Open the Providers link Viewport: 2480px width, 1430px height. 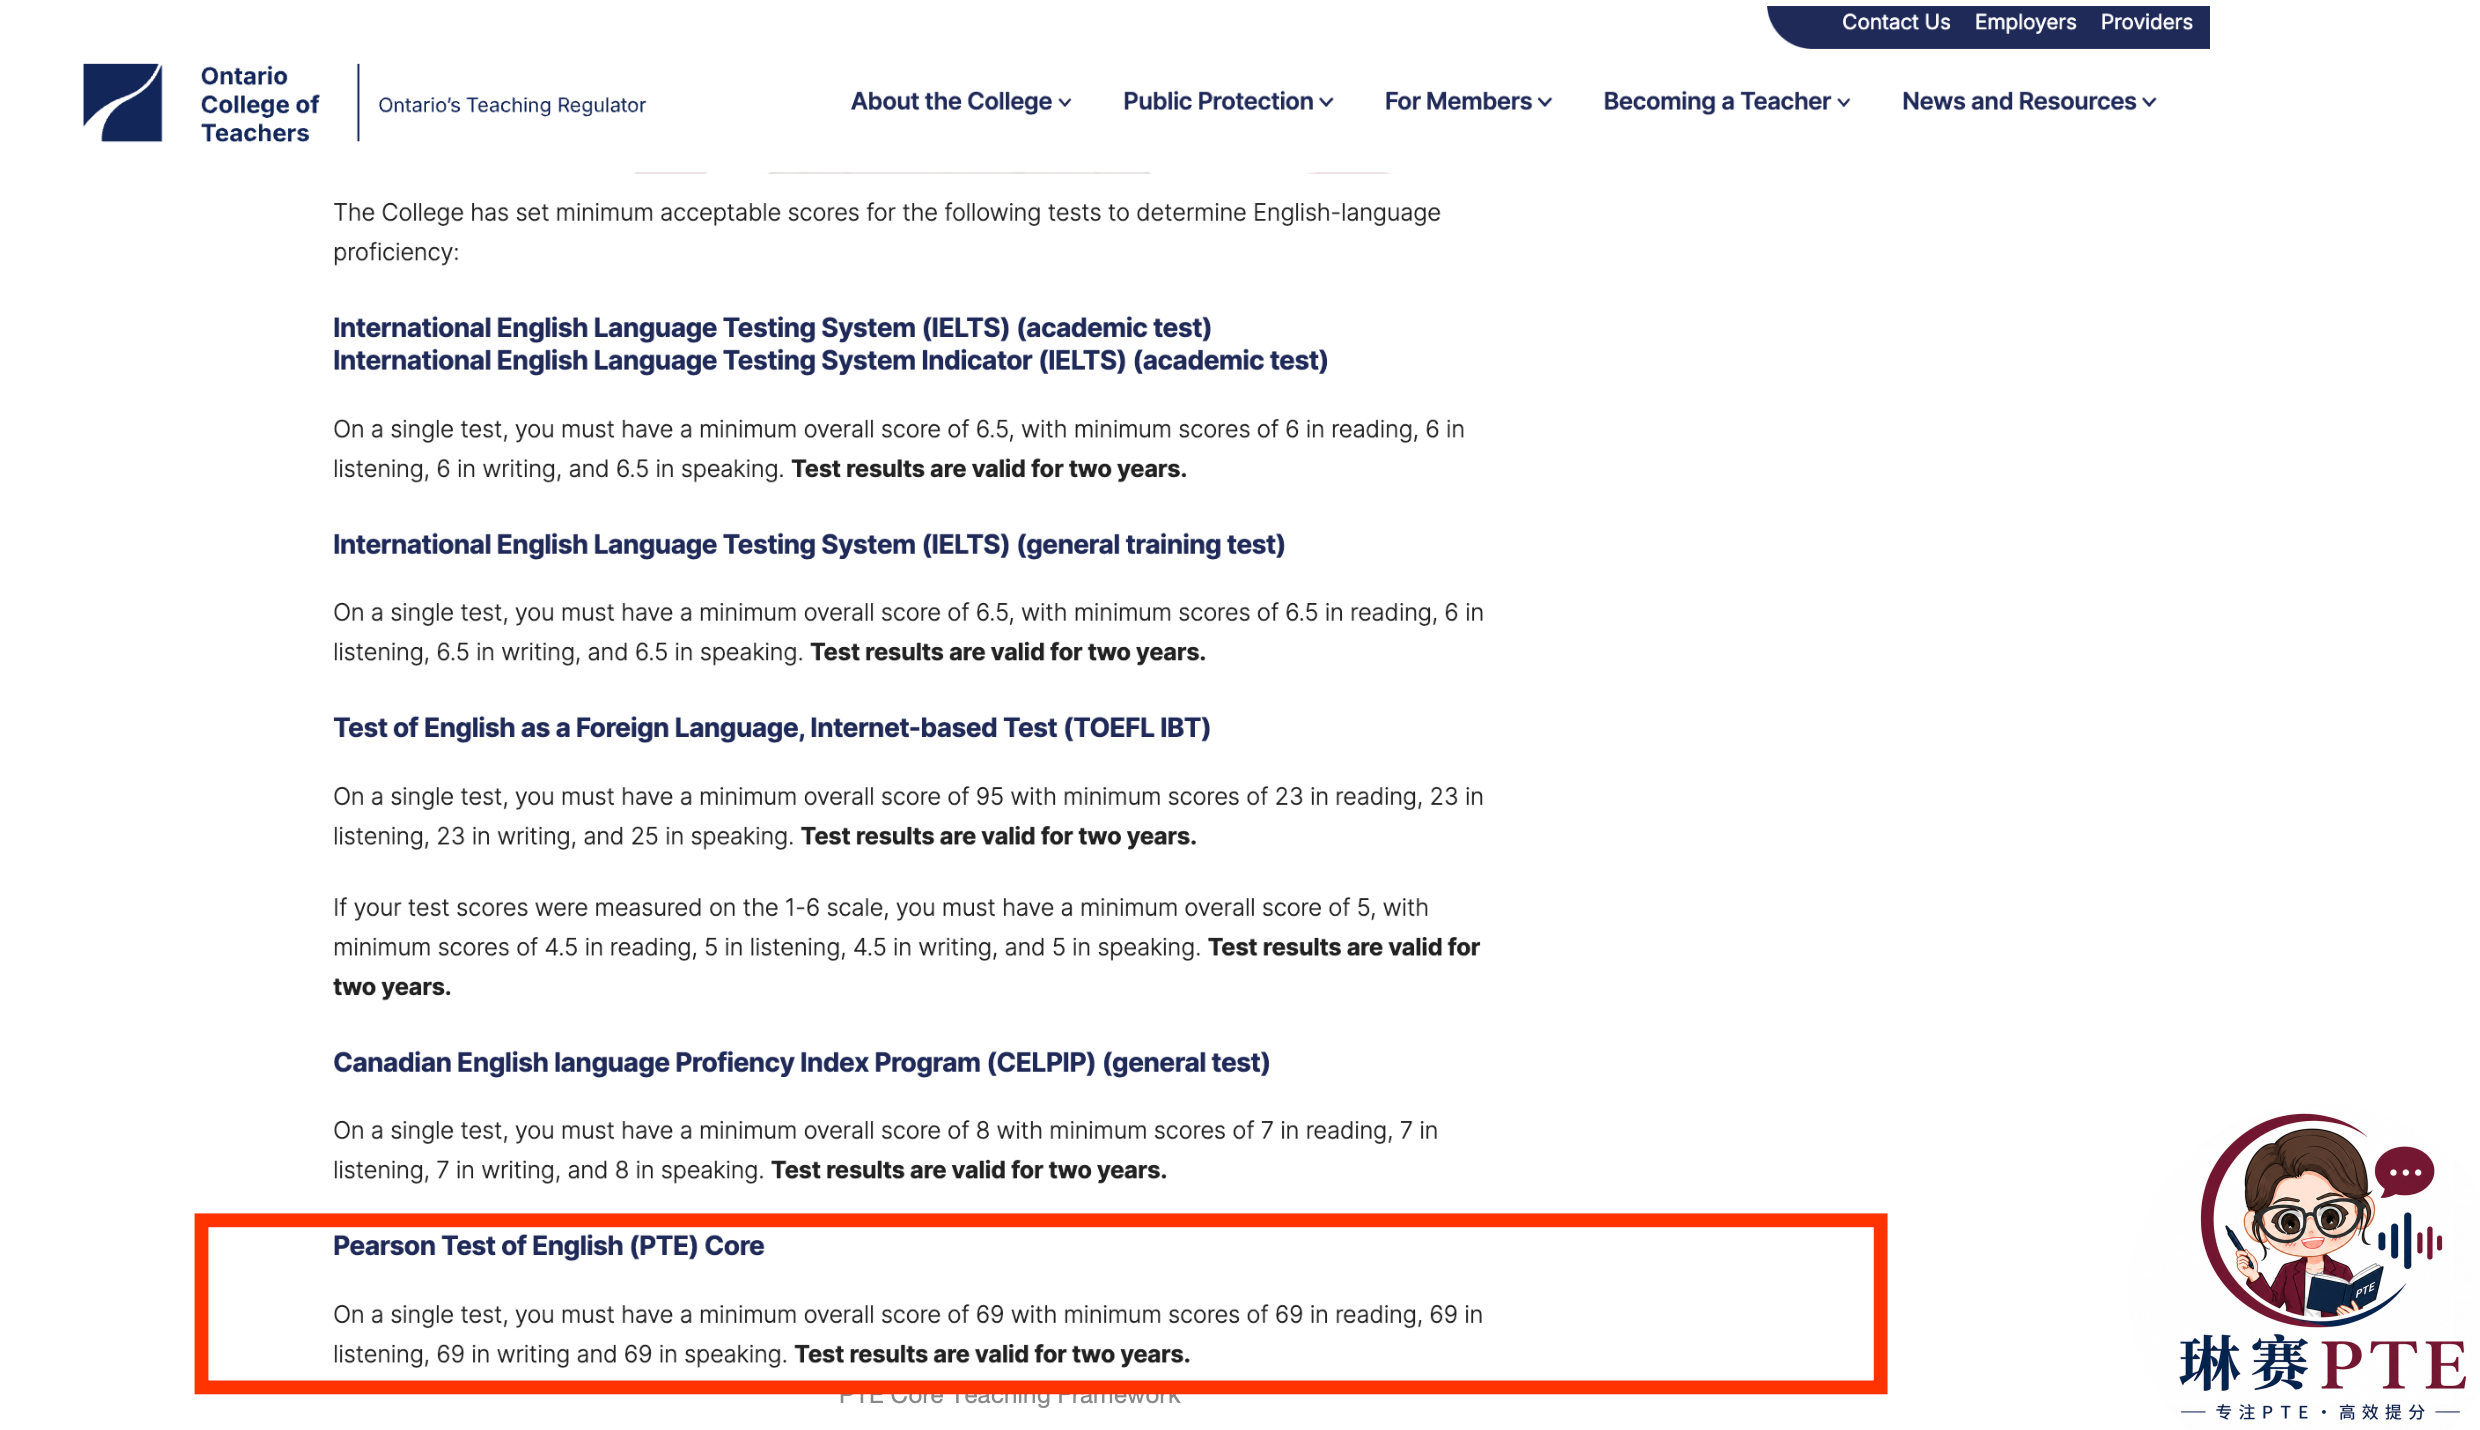pos(2146,22)
